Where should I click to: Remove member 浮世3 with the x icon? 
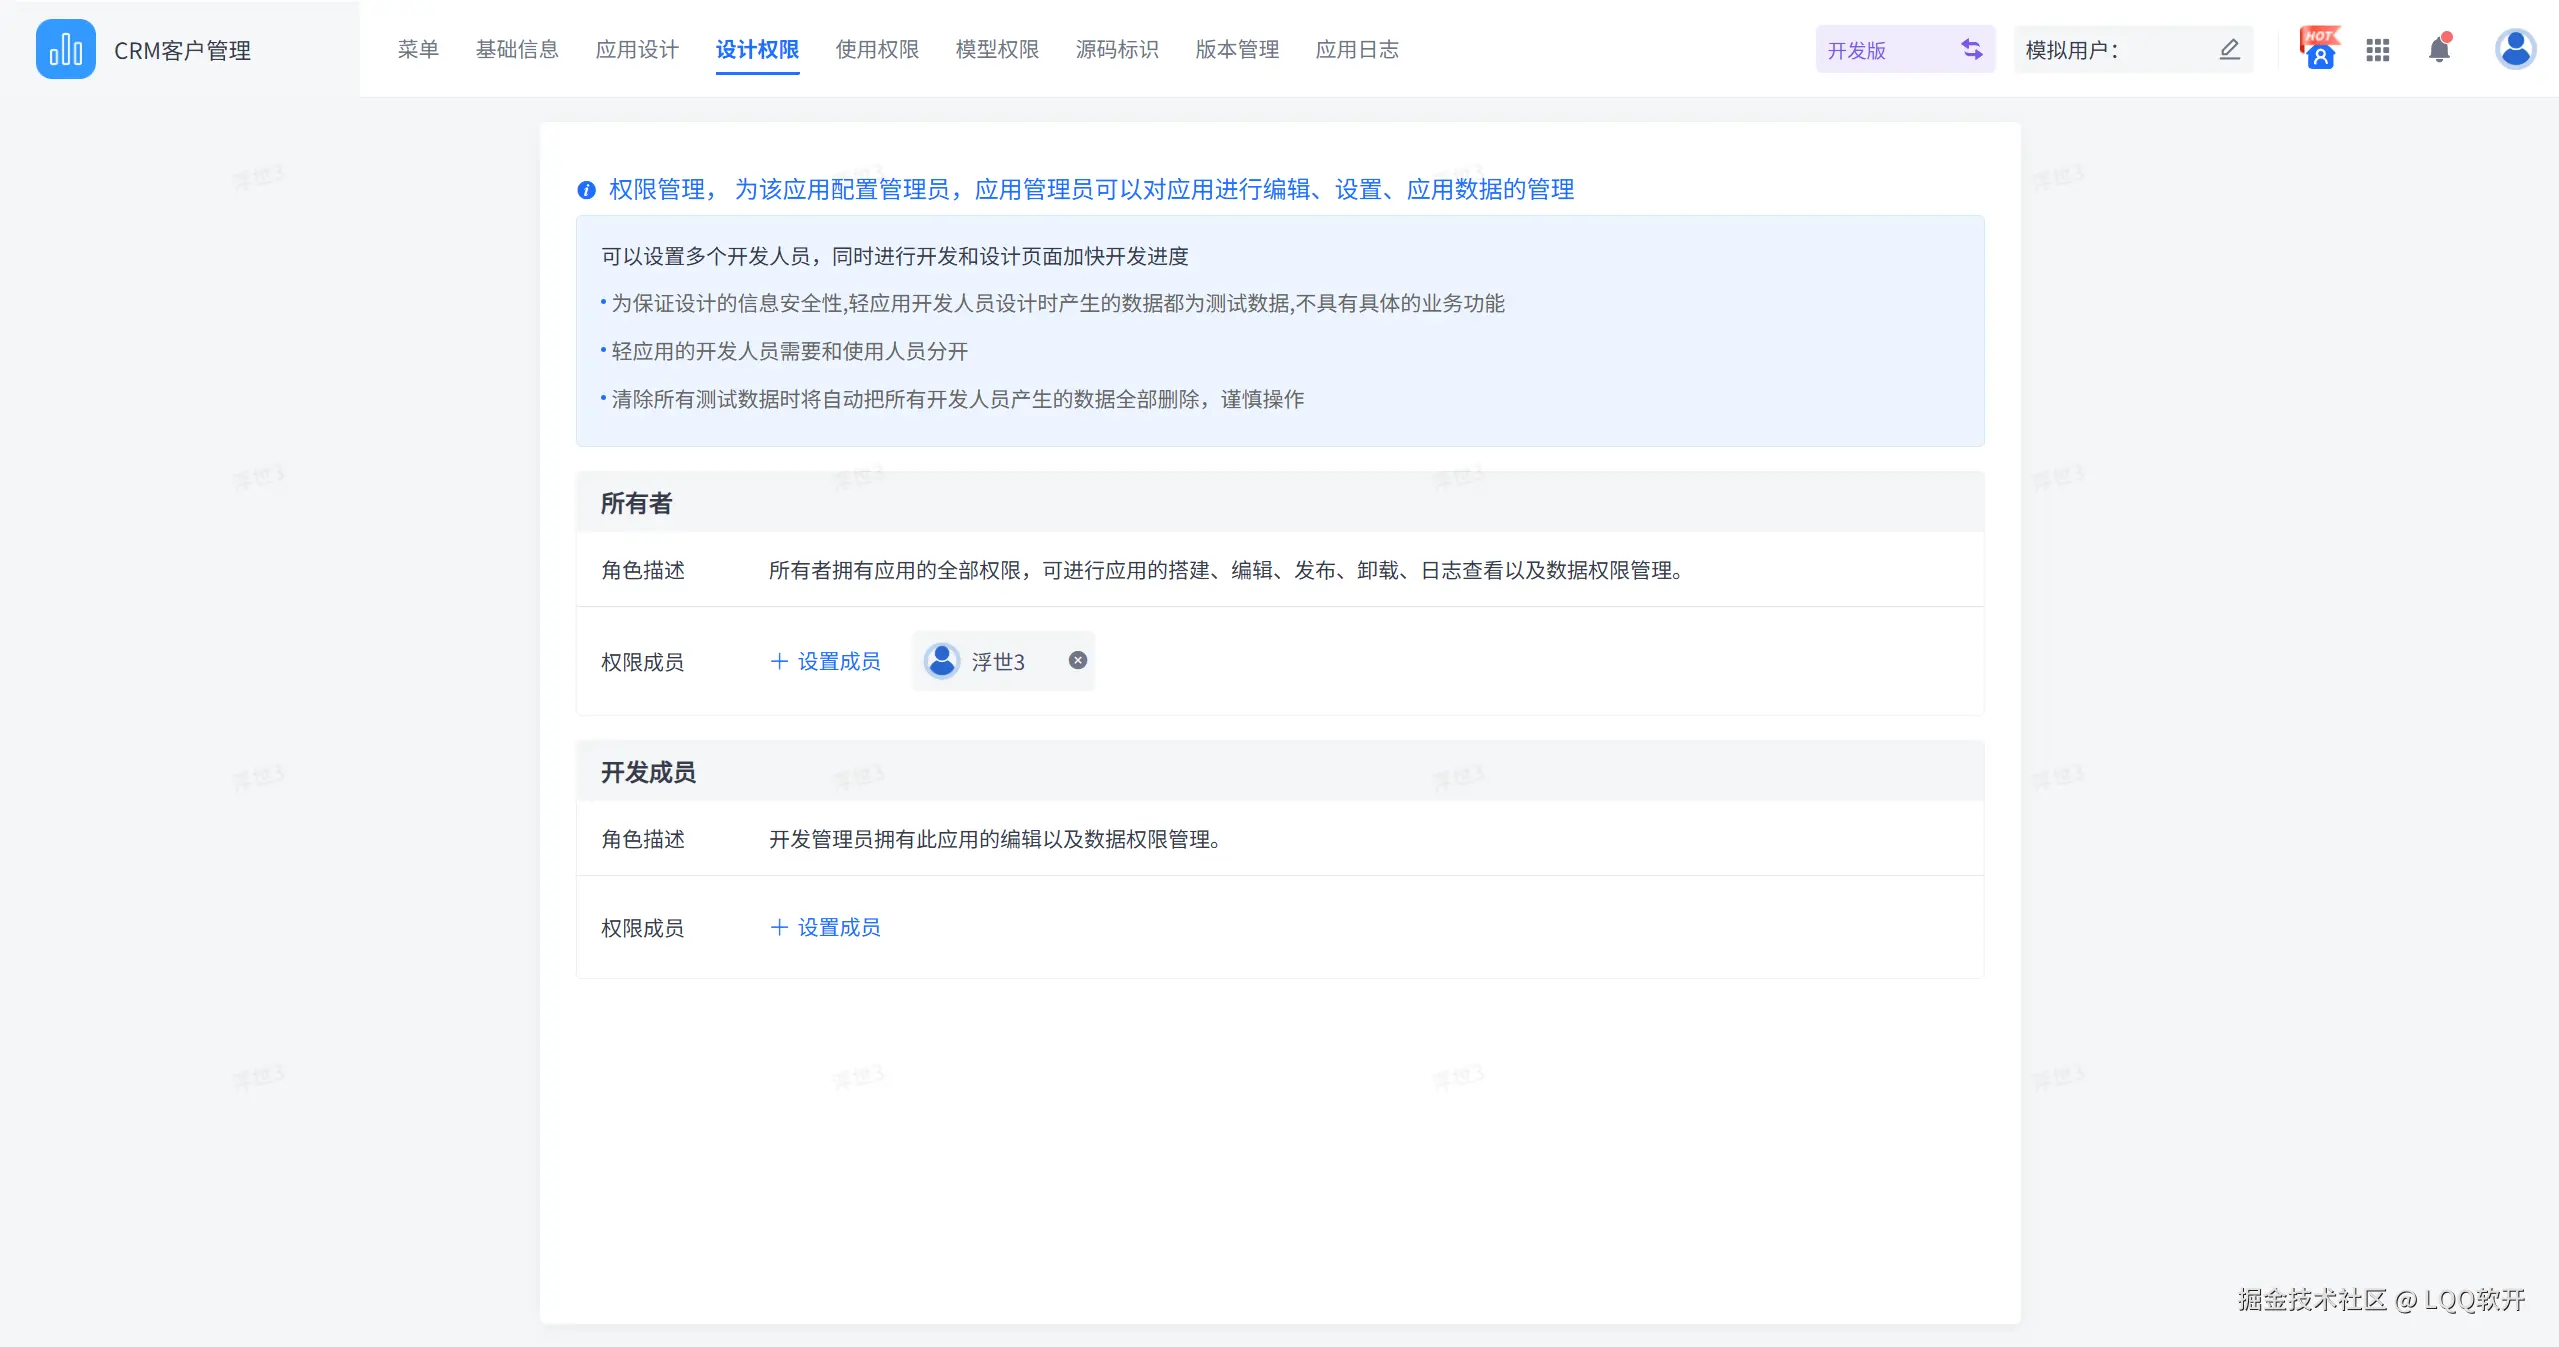click(x=1077, y=660)
